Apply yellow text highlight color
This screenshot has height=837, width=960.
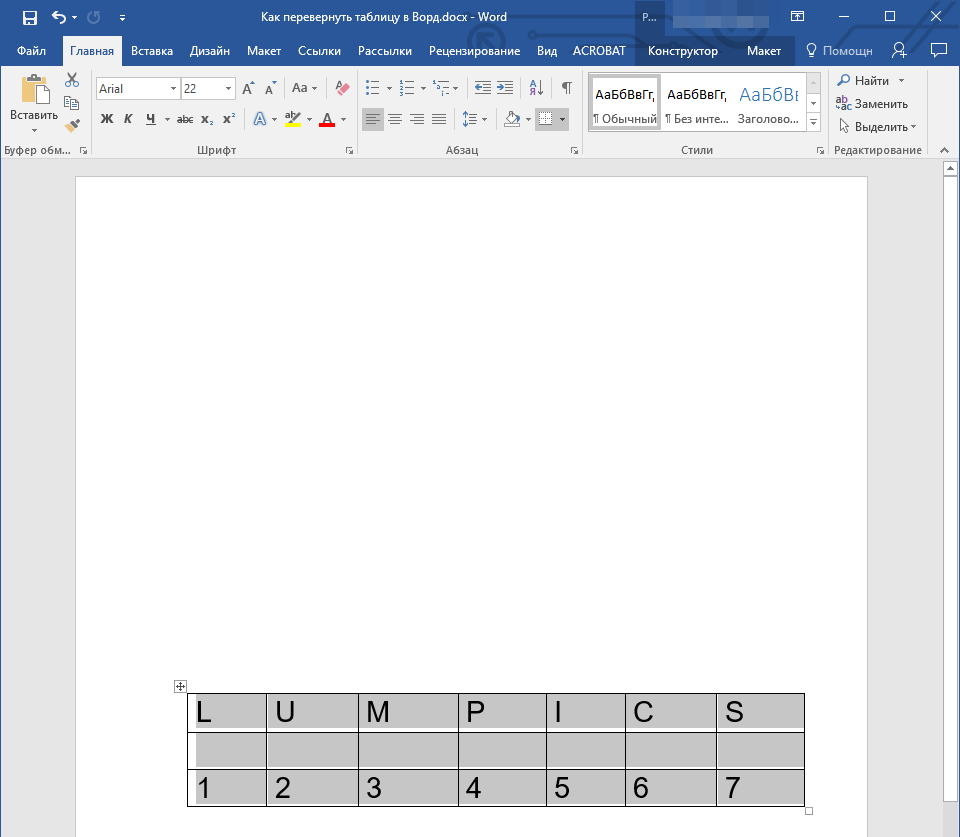click(292, 119)
